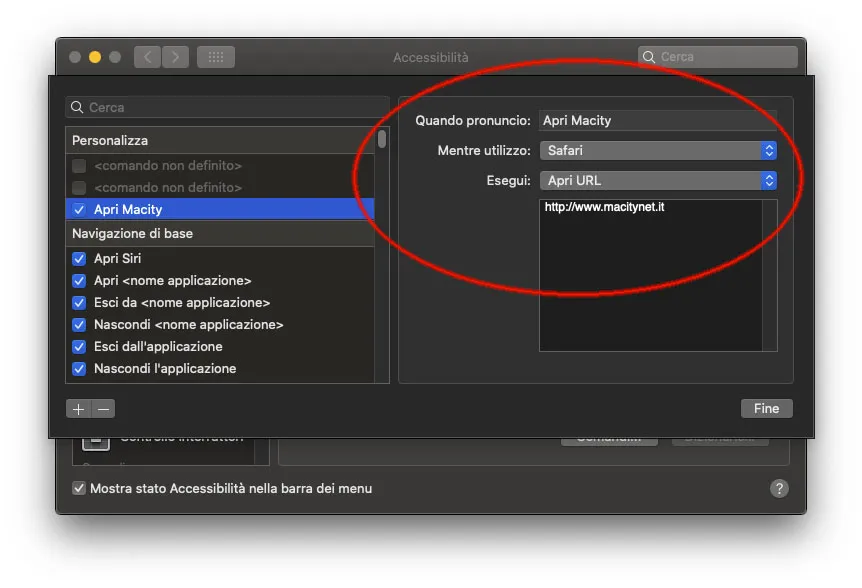Add a new command with the + button
This screenshot has height=588, width=862.
(x=78, y=408)
